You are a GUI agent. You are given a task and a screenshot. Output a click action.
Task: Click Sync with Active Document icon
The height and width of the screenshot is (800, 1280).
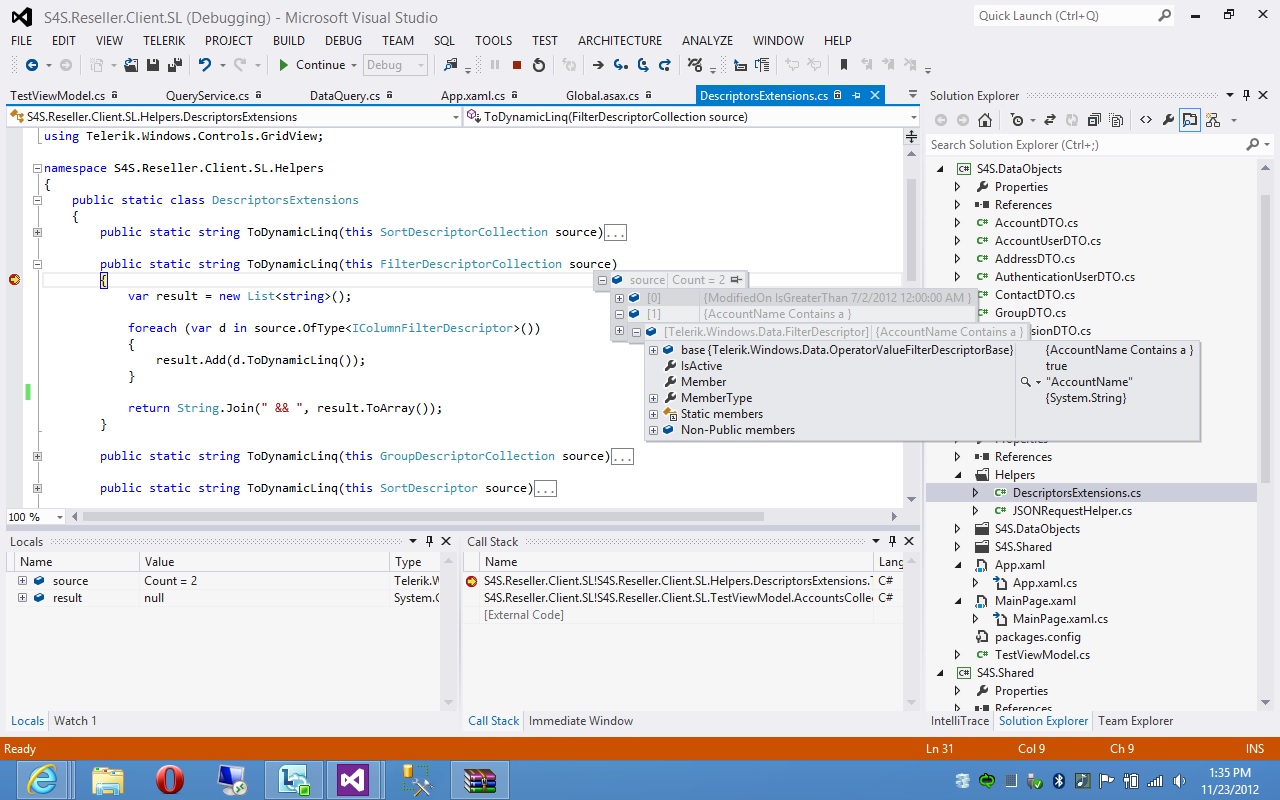[x=1049, y=120]
